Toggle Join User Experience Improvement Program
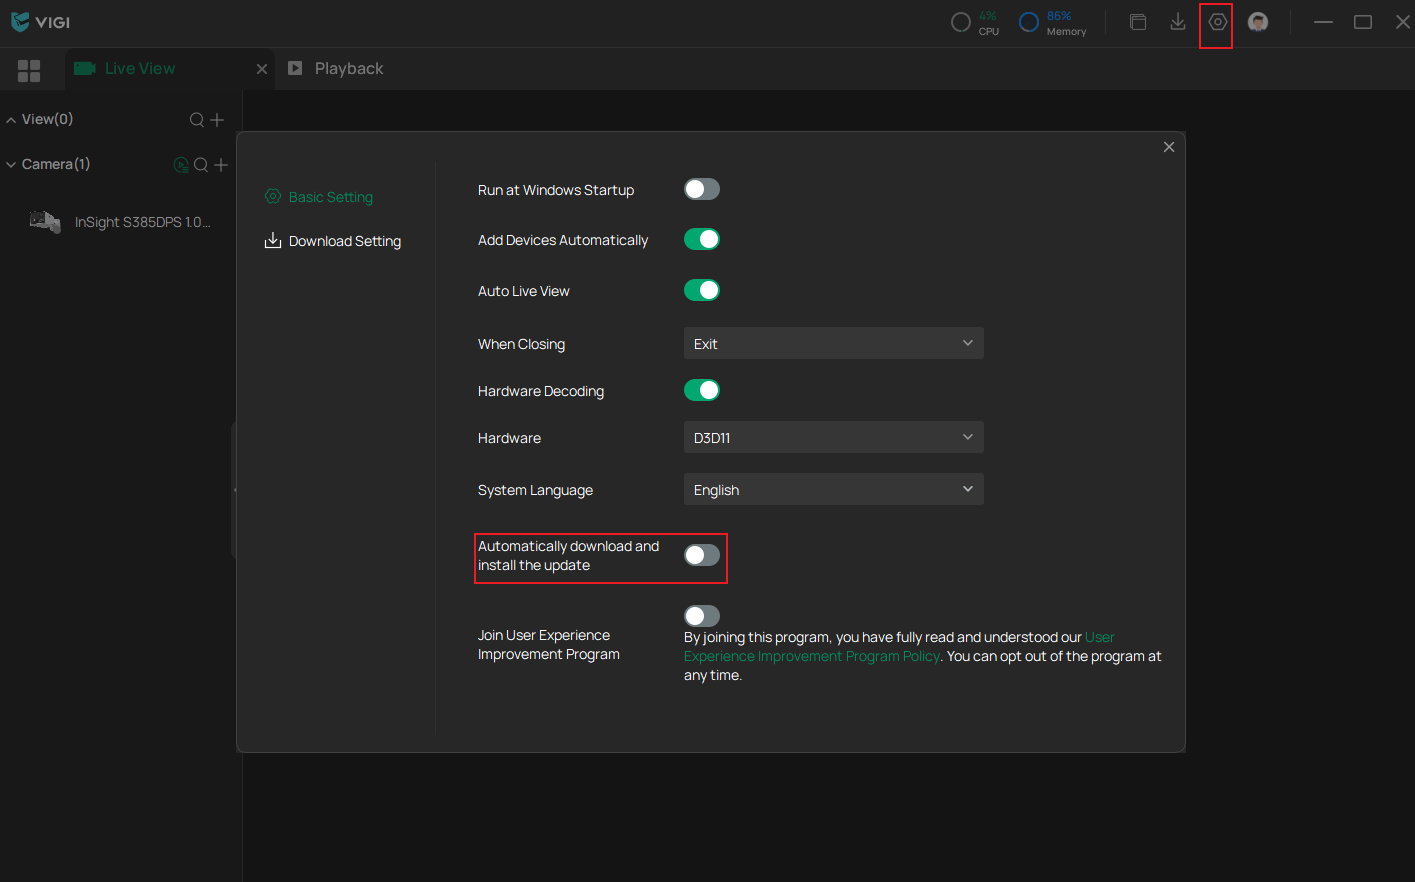The height and width of the screenshot is (882, 1415). [x=702, y=616]
